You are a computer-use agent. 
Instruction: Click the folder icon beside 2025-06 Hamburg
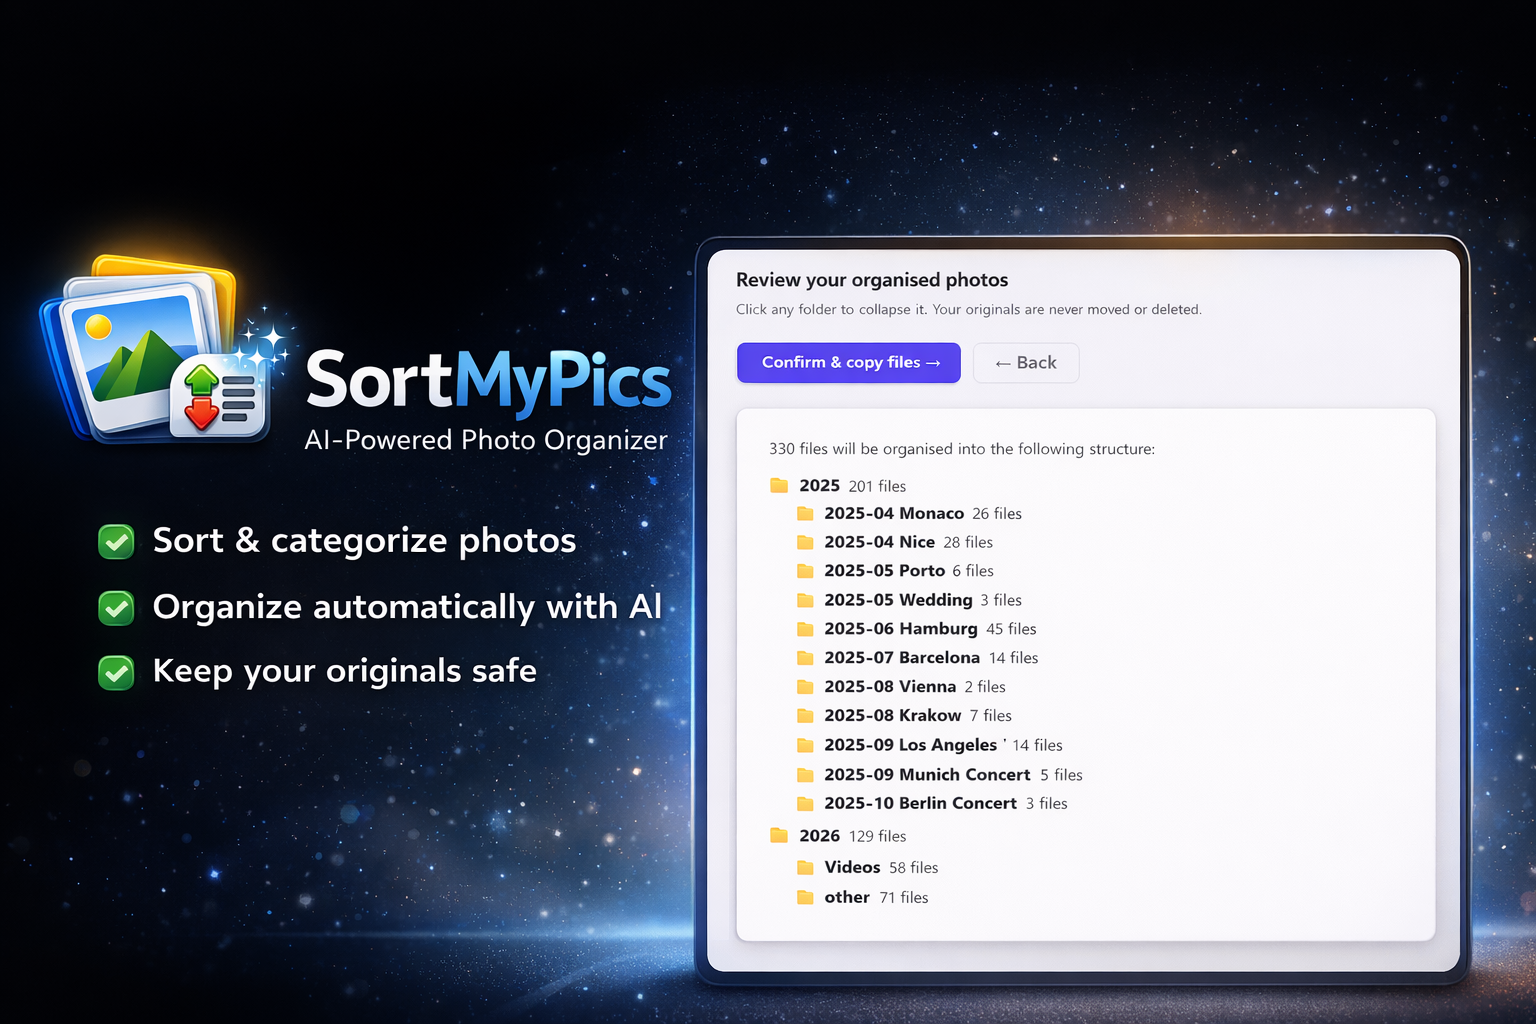(x=806, y=629)
